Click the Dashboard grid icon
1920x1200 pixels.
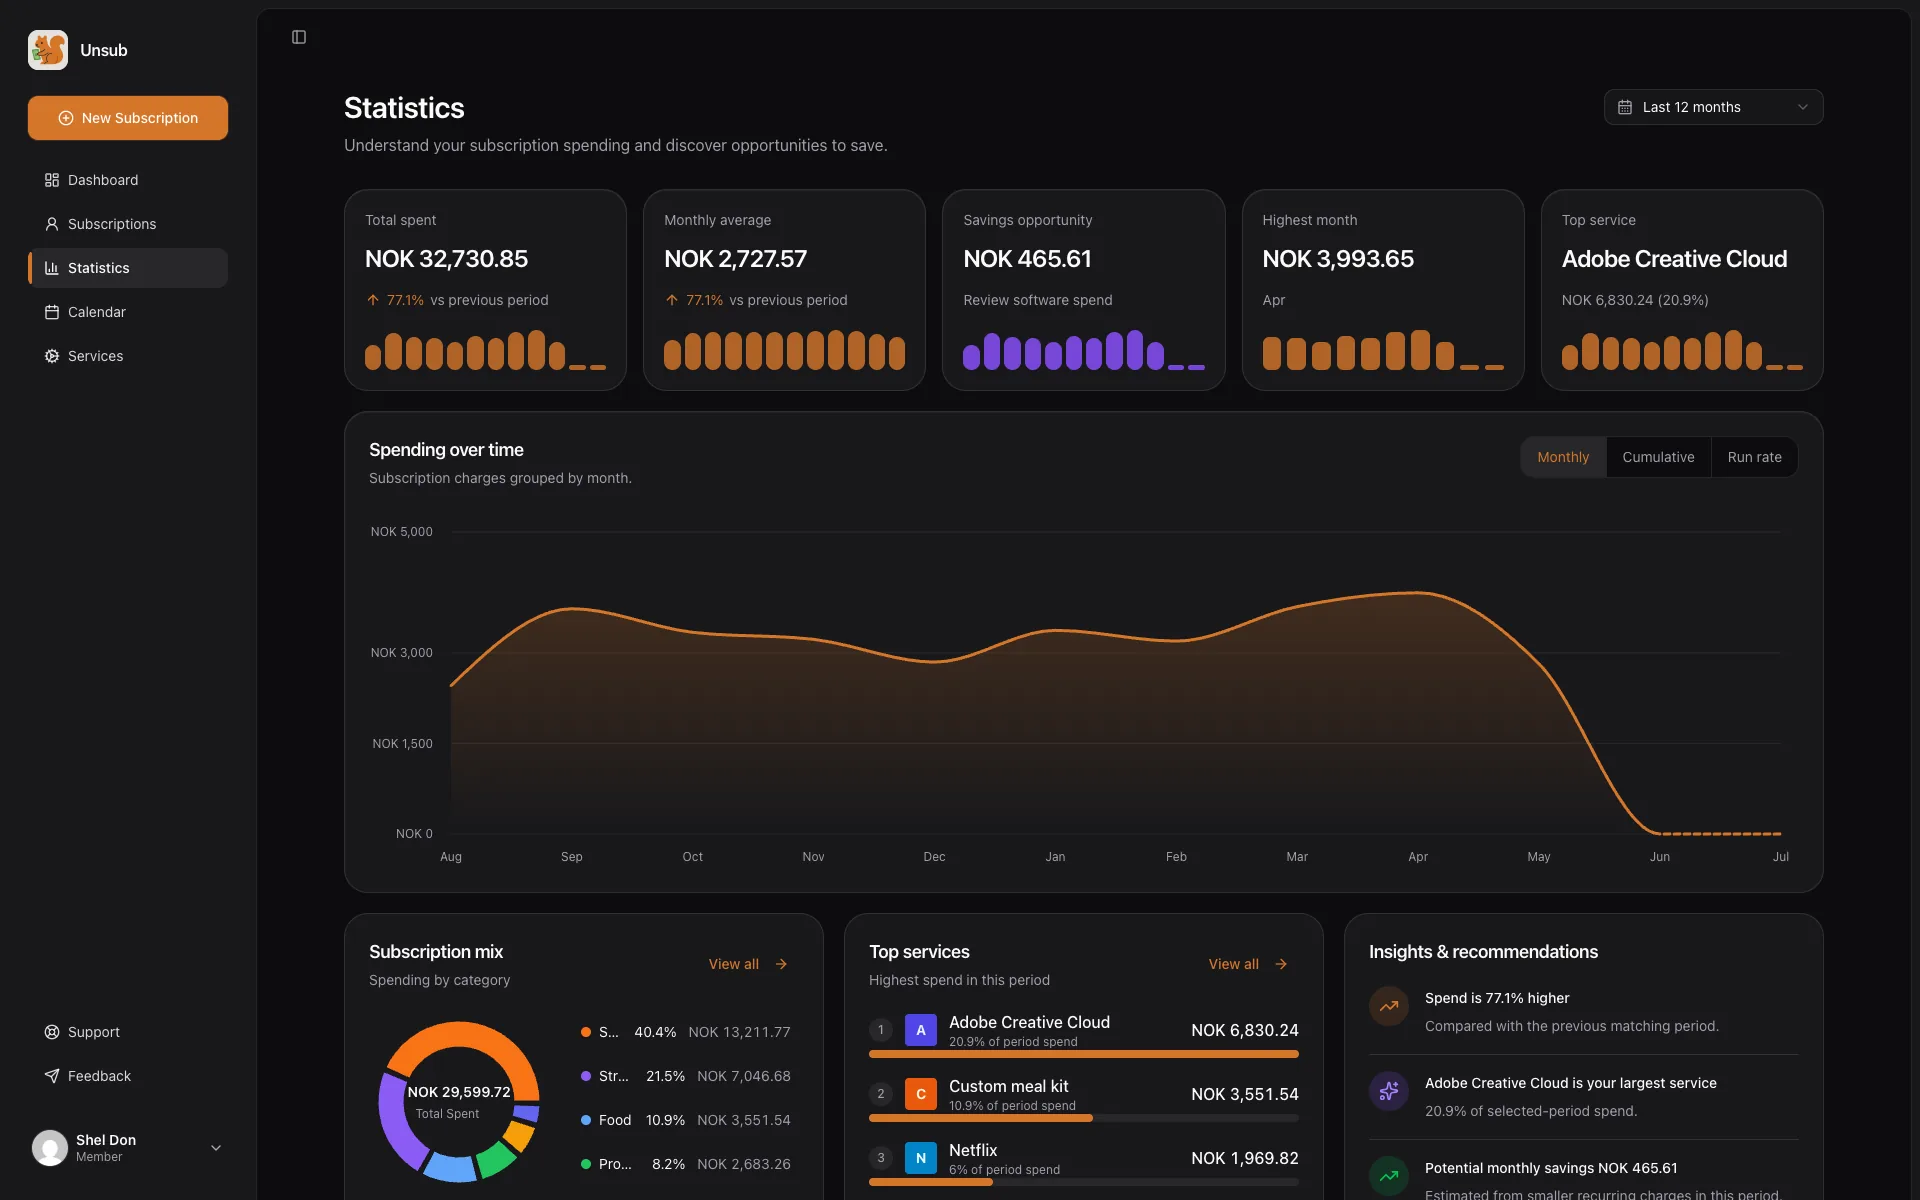coord(52,180)
